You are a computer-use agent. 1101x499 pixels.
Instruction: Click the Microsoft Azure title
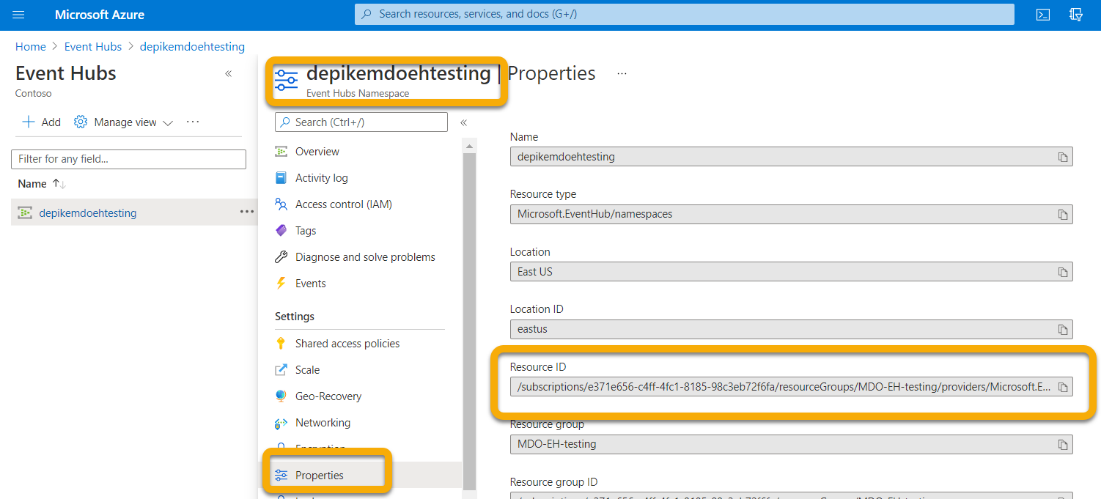coord(100,15)
